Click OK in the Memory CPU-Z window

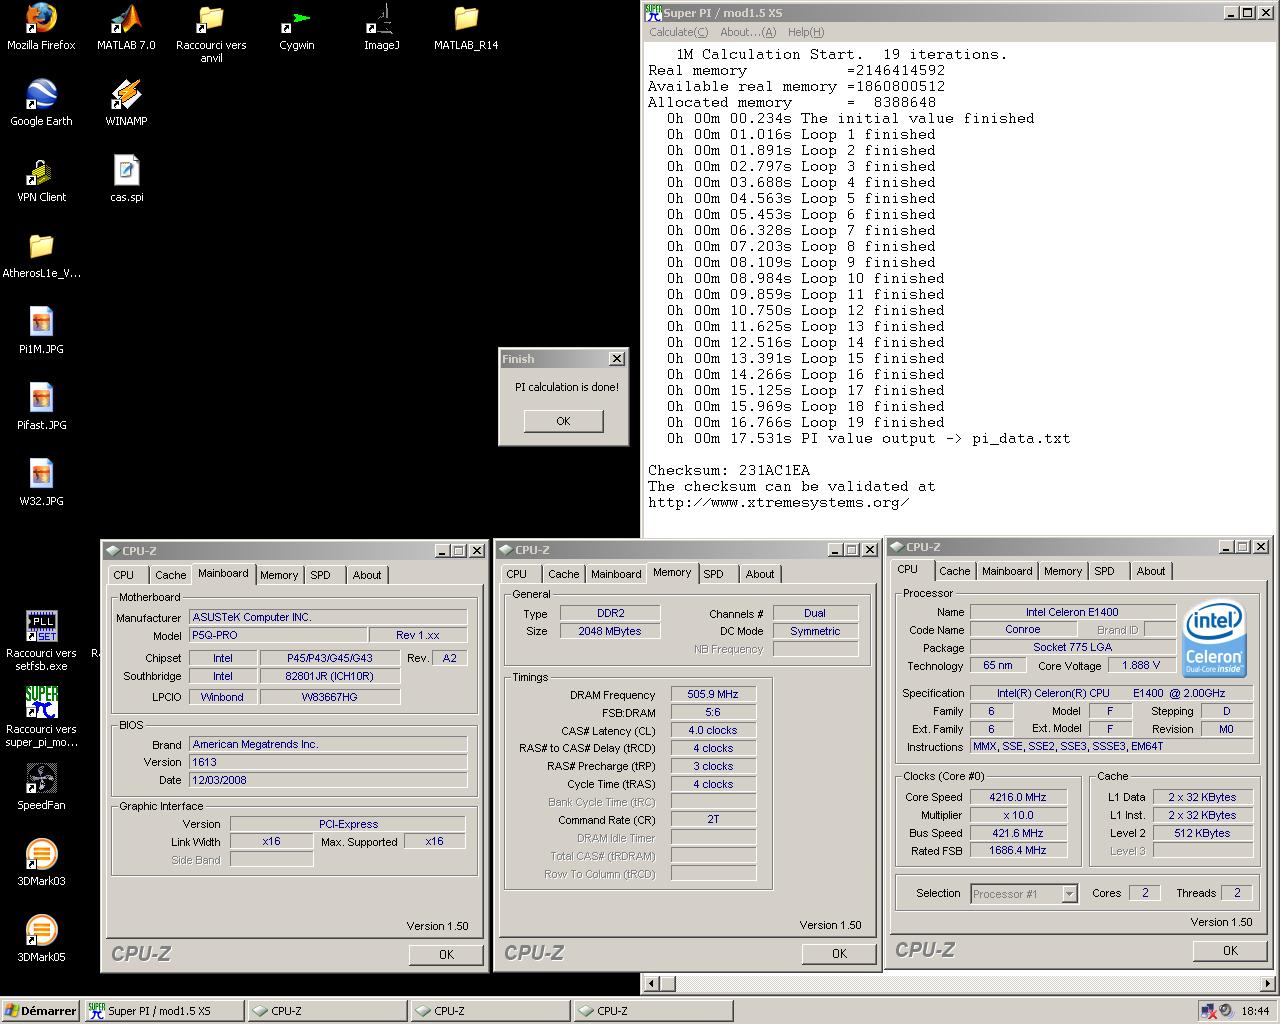(x=839, y=953)
